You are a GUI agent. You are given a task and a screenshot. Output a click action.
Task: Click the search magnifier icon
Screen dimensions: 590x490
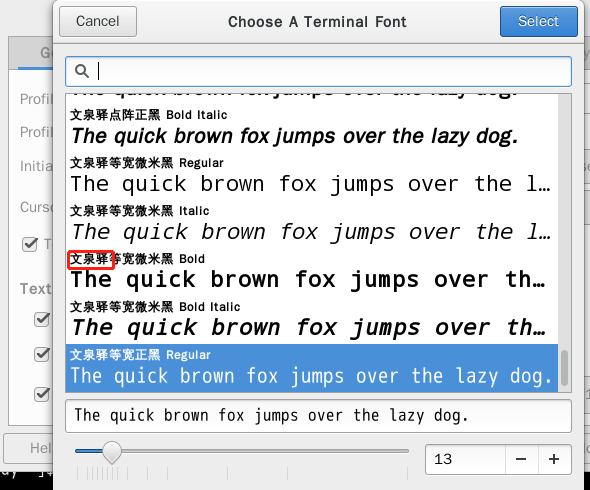click(x=82, y=71)
